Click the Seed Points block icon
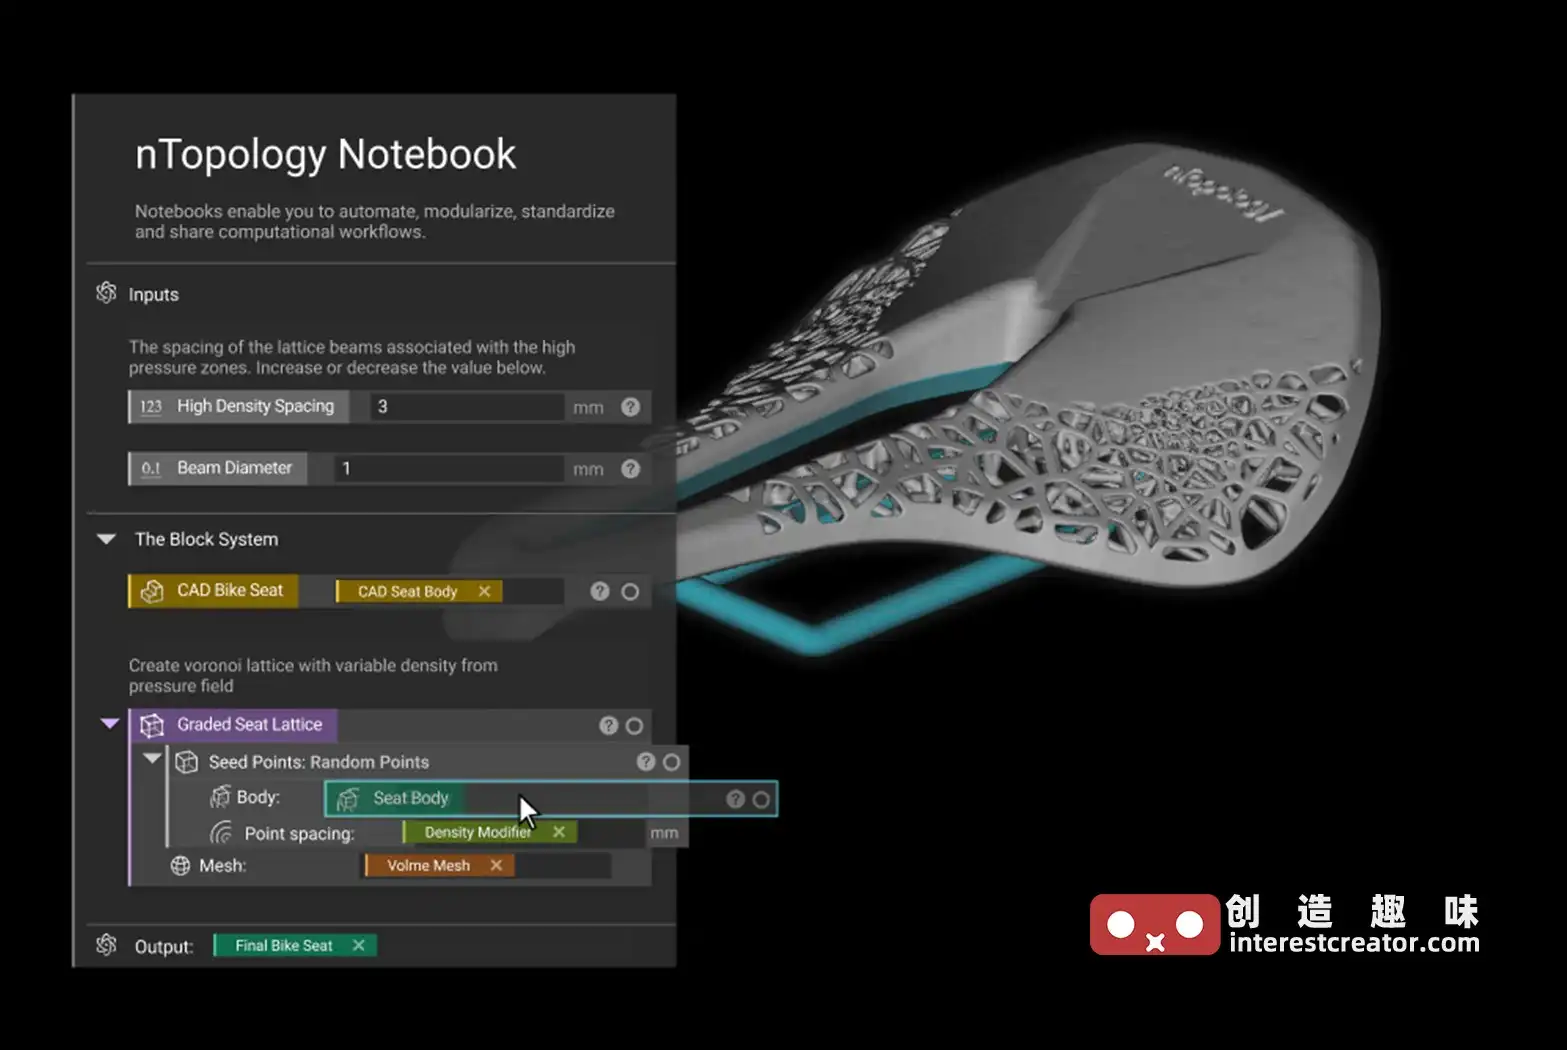This screenshot has width=1567, height=1050. point(186,762)
